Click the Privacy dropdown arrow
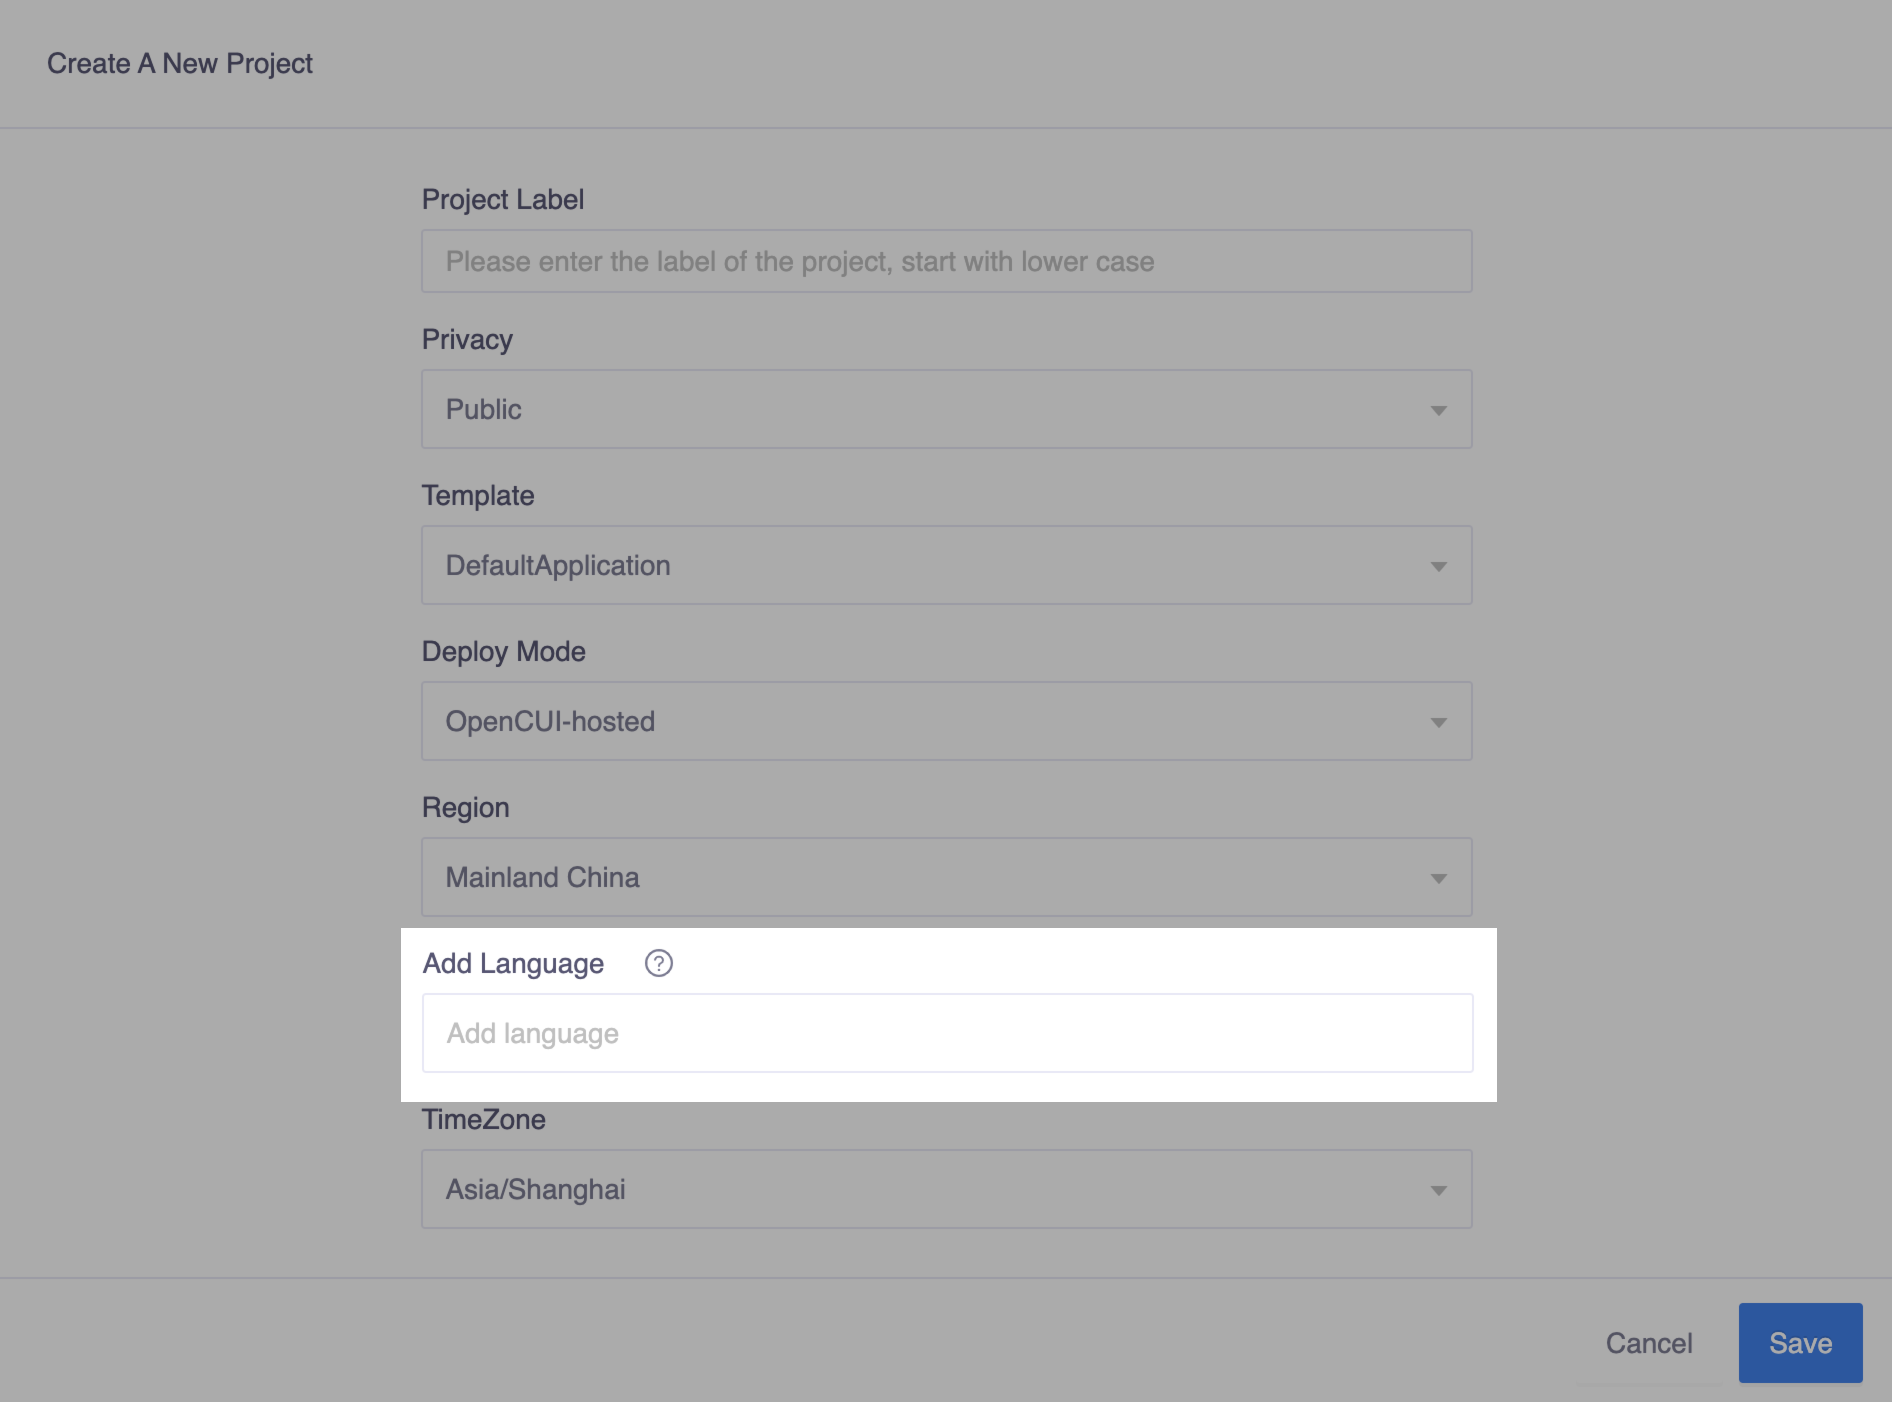1892x1402 pixels. pyautogui.click(x=1438, y=410)
